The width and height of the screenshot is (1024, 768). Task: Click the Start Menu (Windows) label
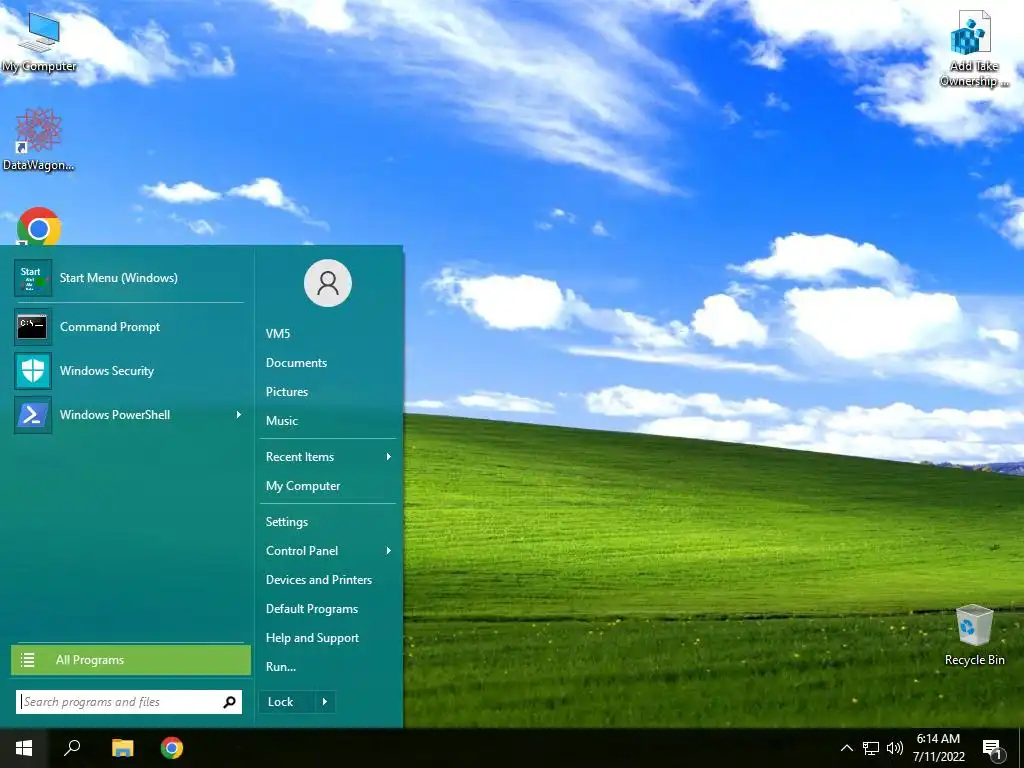[x=119, y=278]
